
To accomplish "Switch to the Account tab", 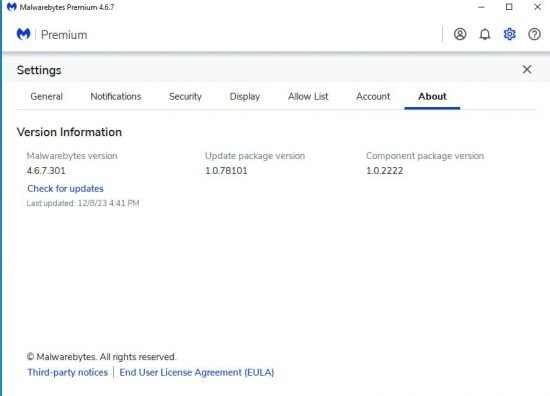I will point(373,96).
